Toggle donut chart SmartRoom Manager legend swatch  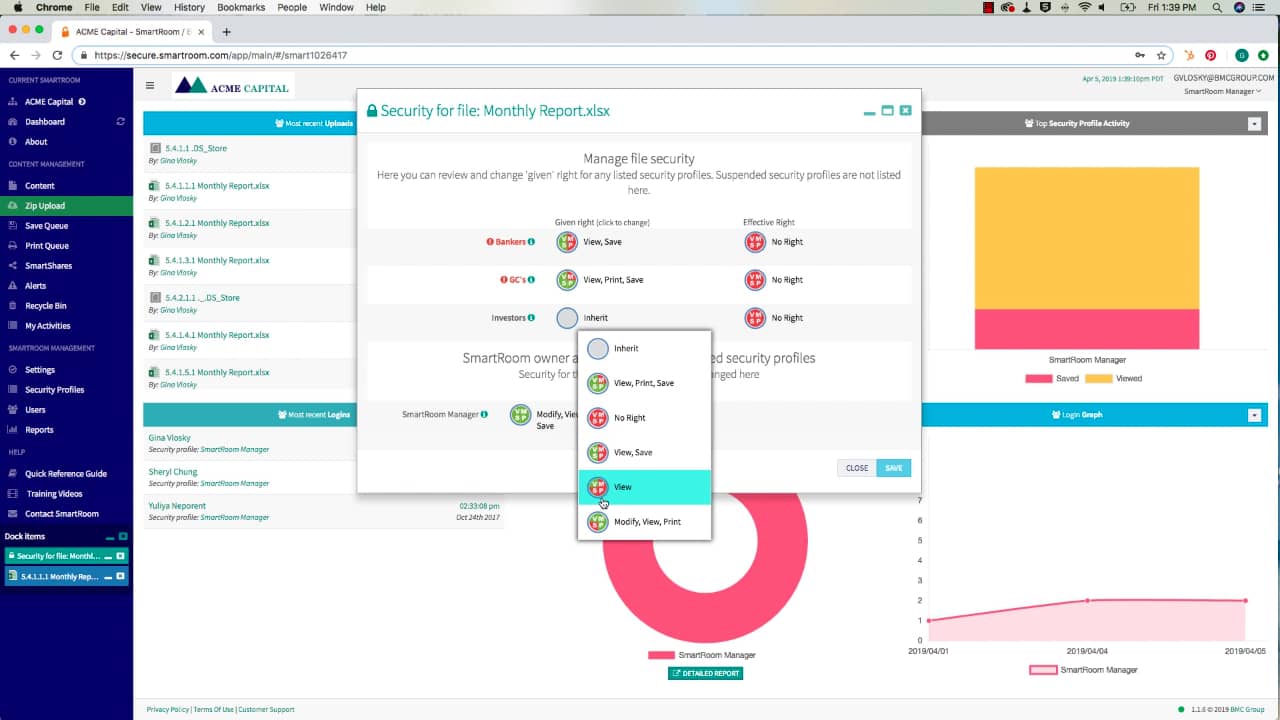661,655
